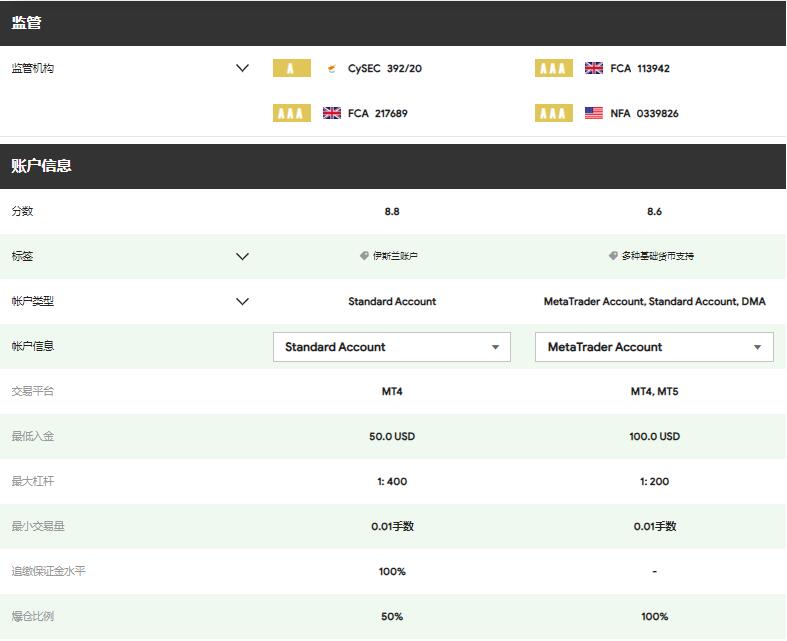The width and height of the screenshot is (787, 641).
Task: Click the tag icon beside 多种基础货币支持
Action: (x=613, y=256)
